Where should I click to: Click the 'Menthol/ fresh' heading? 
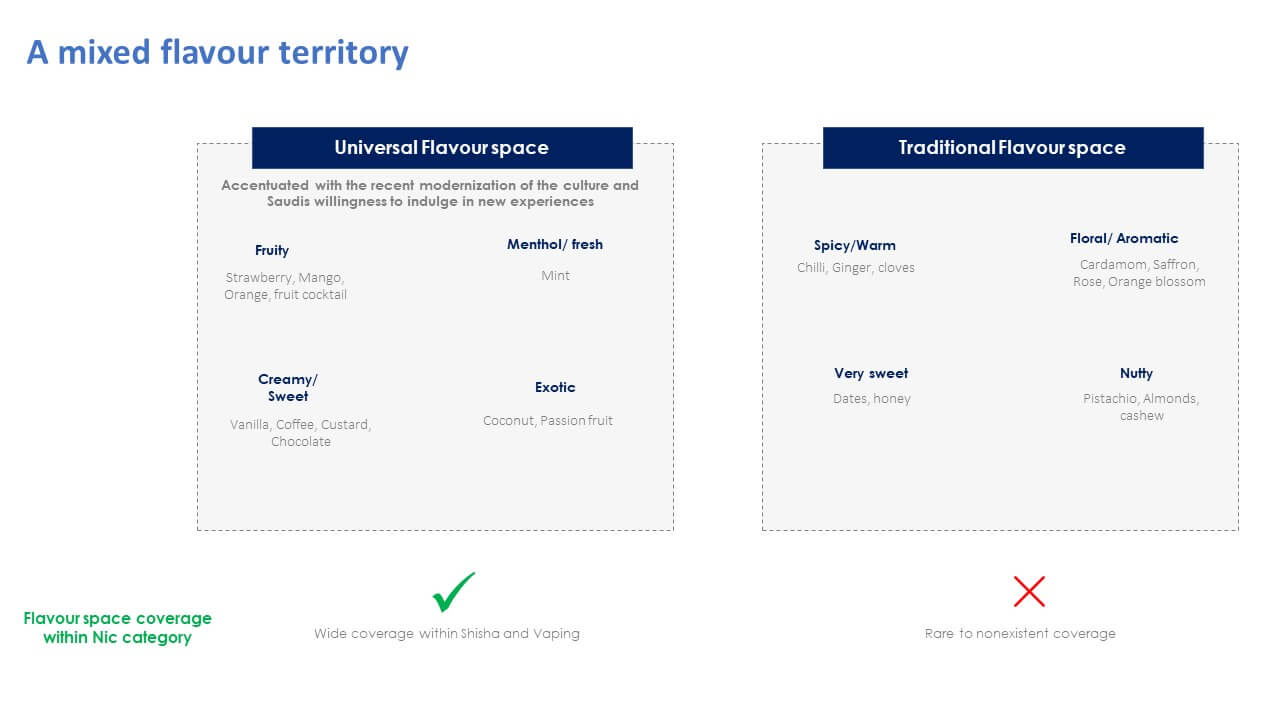(555, 244)
